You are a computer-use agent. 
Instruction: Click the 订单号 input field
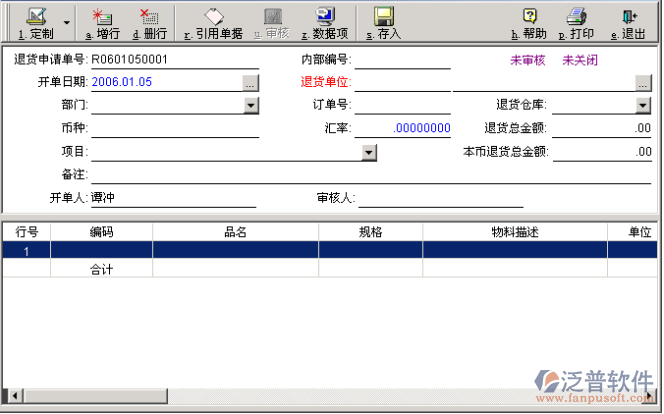(x=402, y=105)
